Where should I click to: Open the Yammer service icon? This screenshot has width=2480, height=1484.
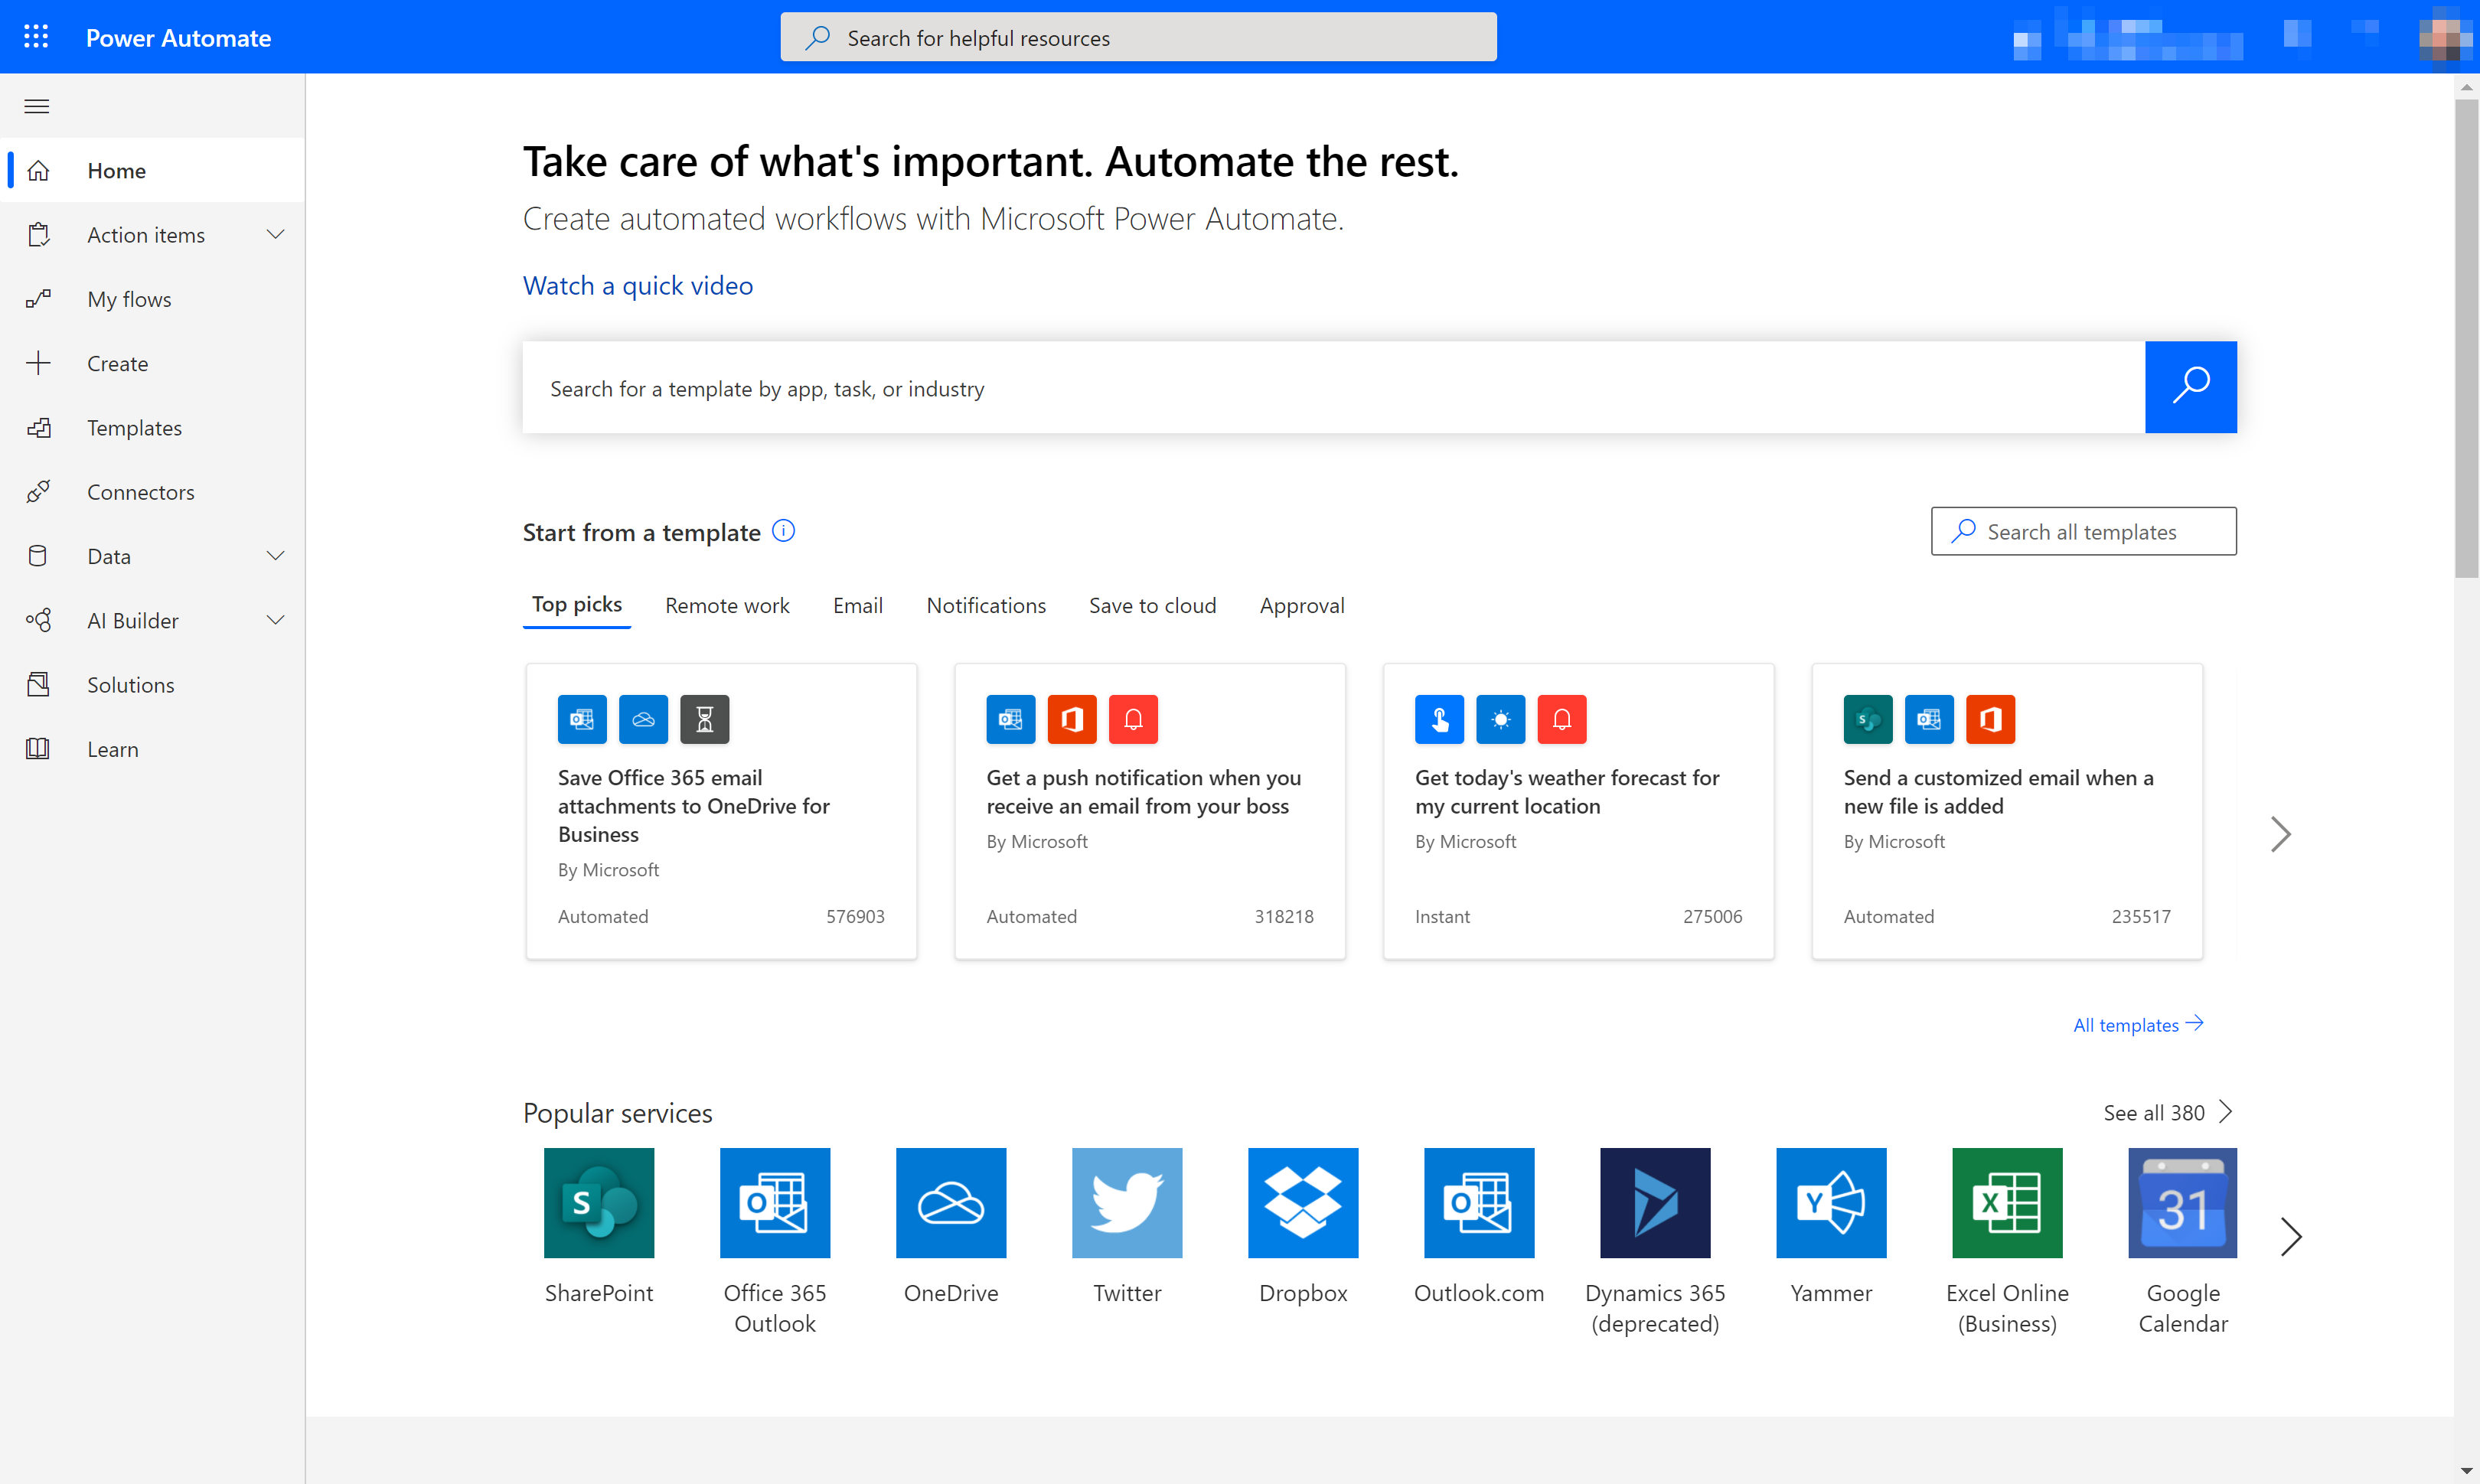pos(1830,1203)
